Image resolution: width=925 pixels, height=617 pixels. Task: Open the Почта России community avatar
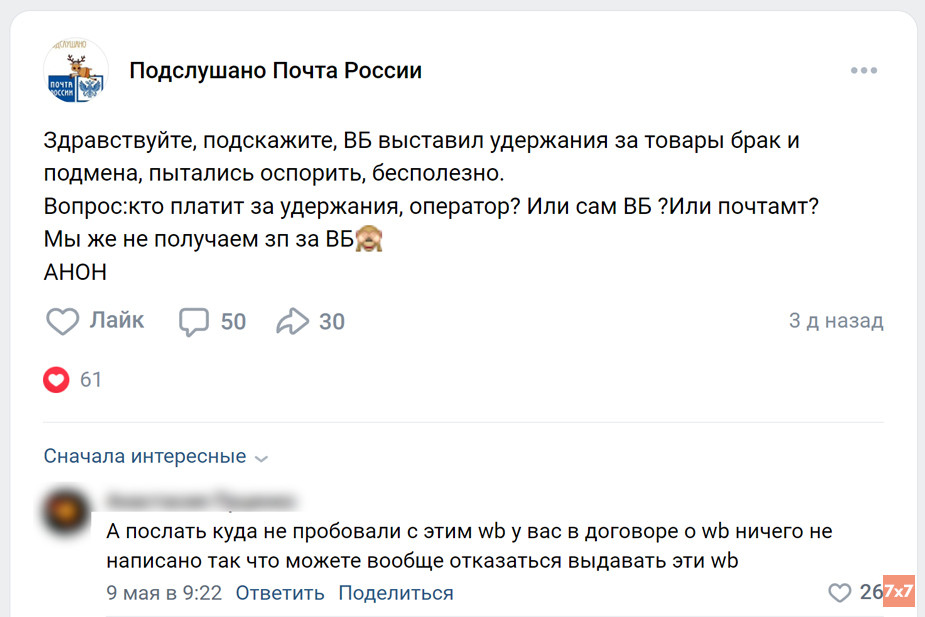tap(76, 70)
